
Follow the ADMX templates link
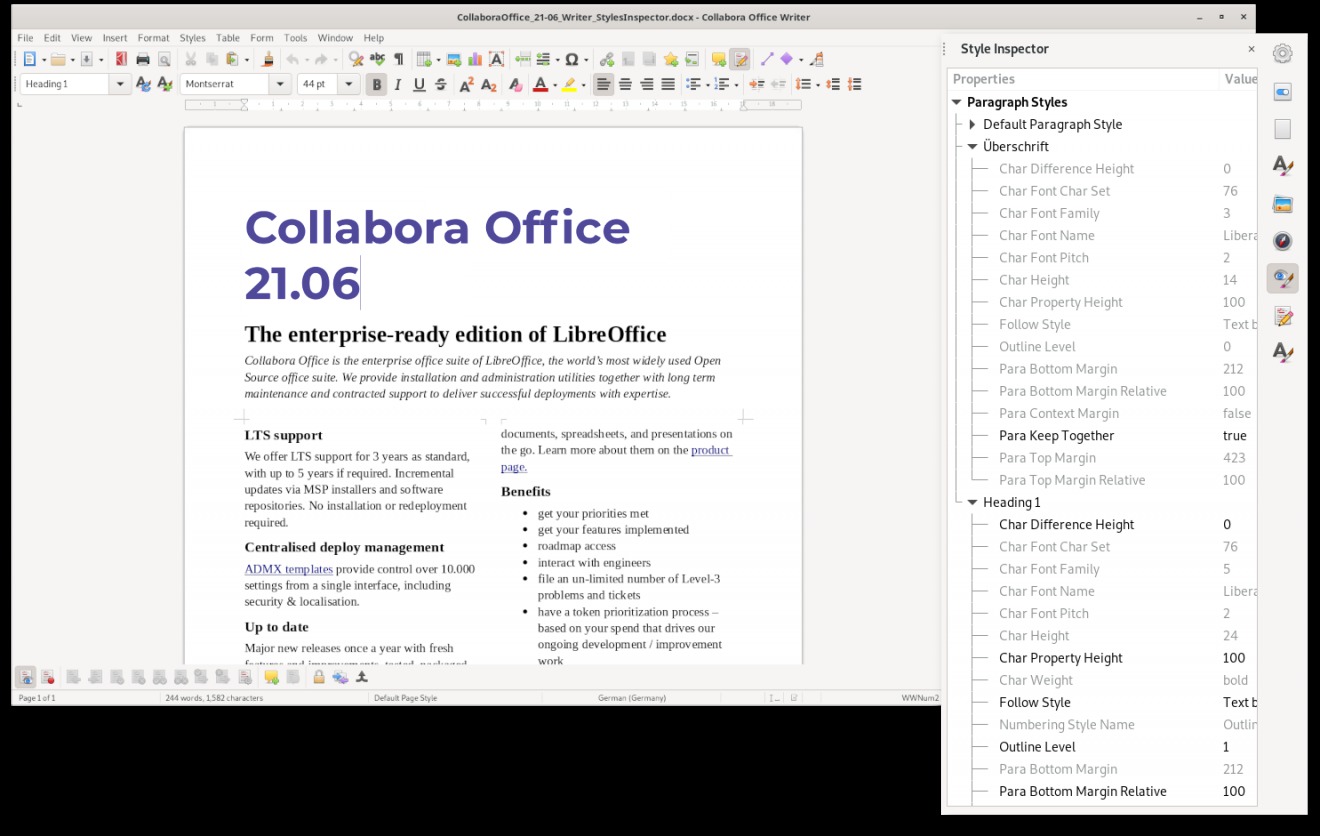(288, 569)
